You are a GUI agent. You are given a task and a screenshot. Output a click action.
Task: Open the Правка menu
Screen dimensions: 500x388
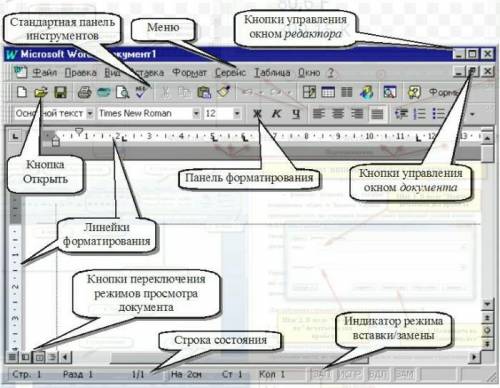tap(81, 72)
